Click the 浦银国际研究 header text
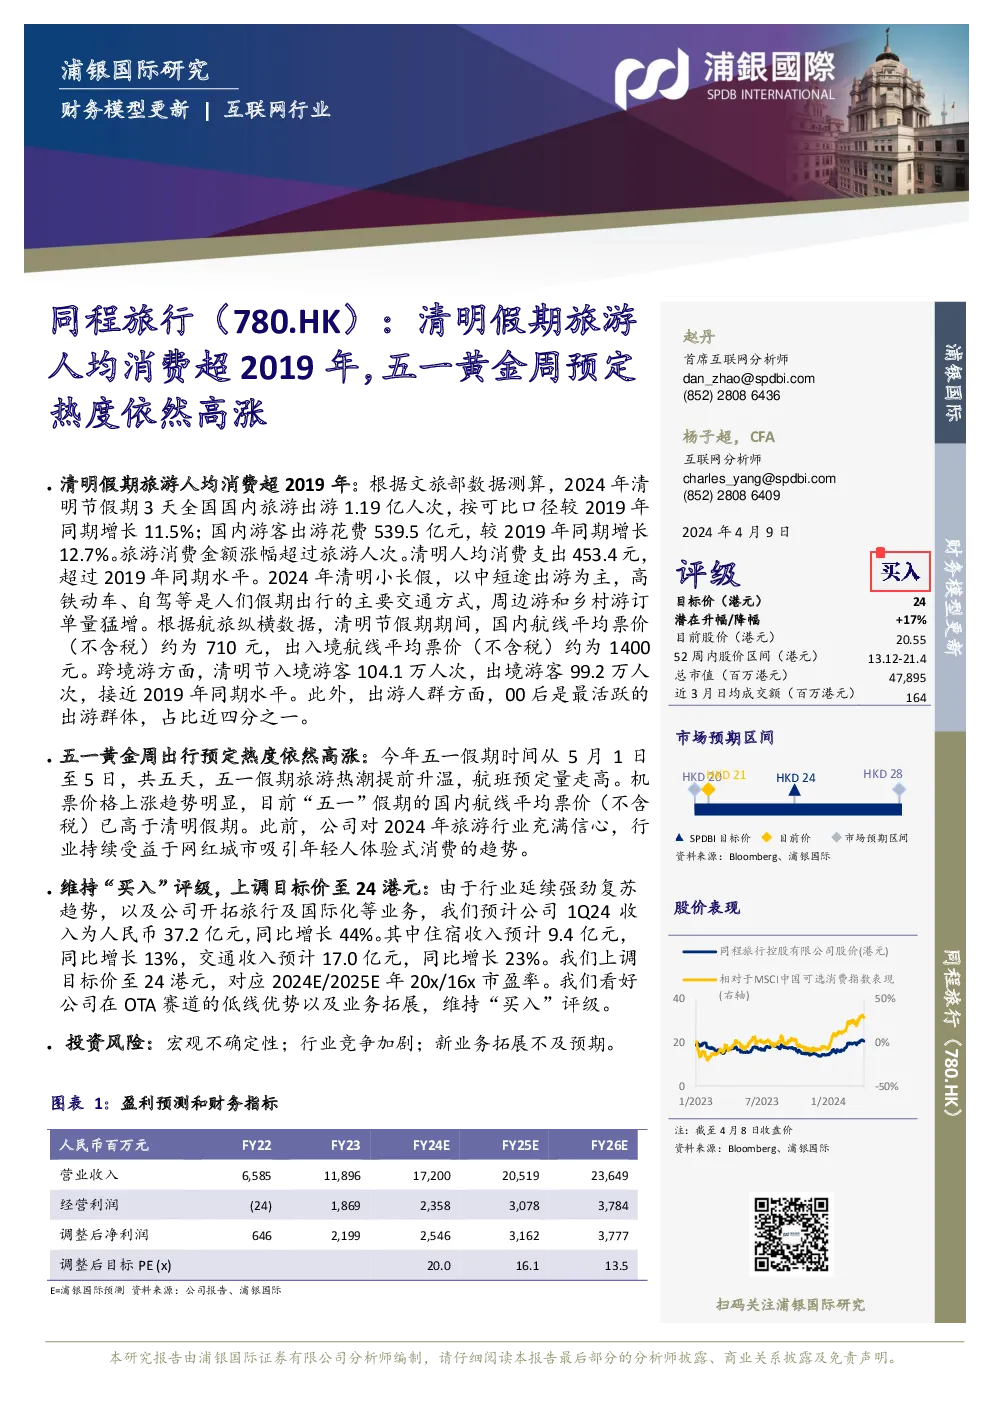The image size is (992, 1403). click(x=134, y=70)
